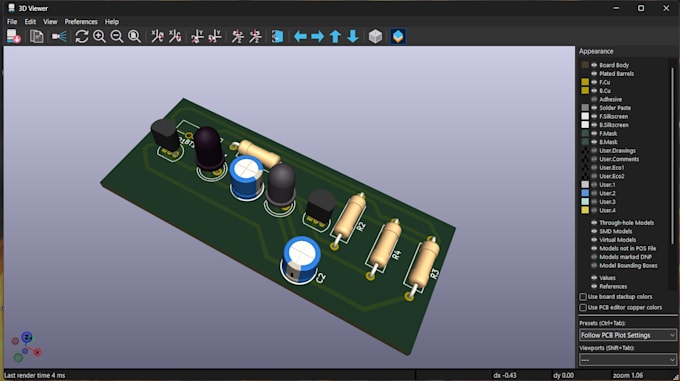
Task: Change the User.2 blue color swatch
Action: coord(585,193)
